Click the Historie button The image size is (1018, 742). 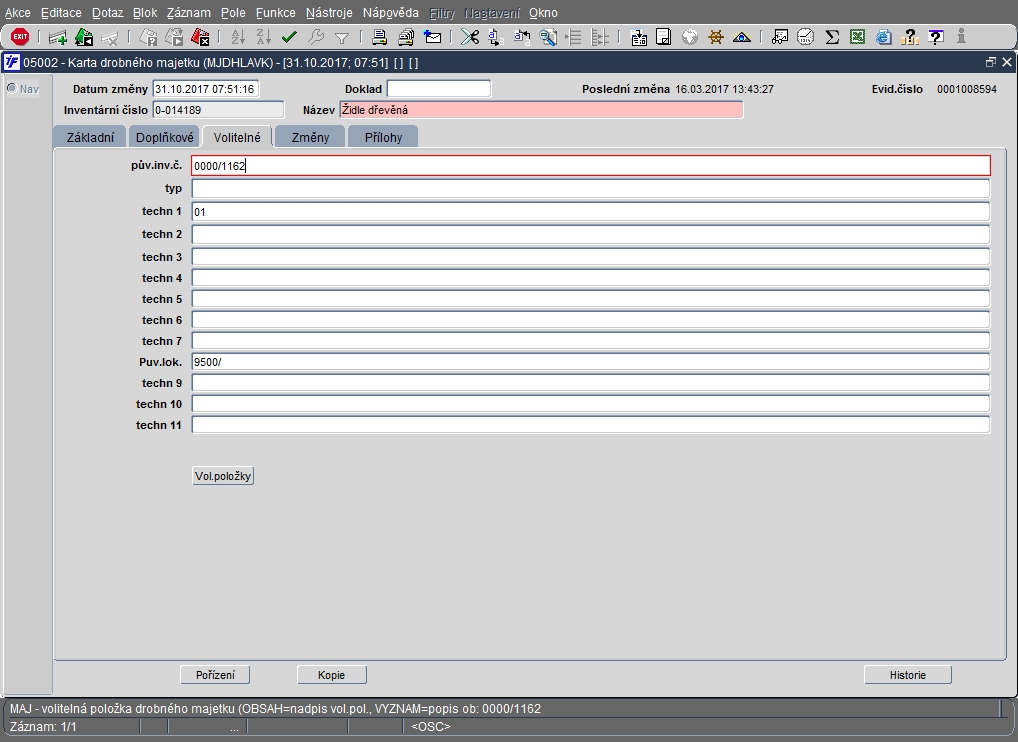point(908,675)
